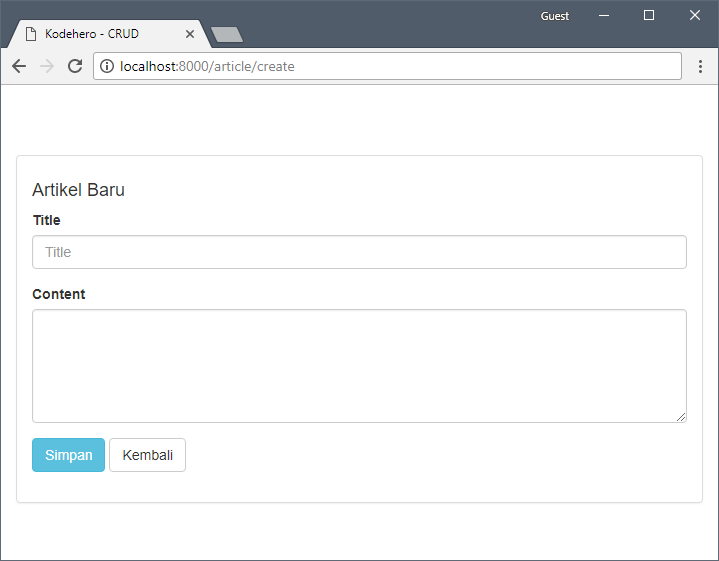The image size is (719, 561).
Task: Go back using the browser back arrow
Action: tap(19, 66)
